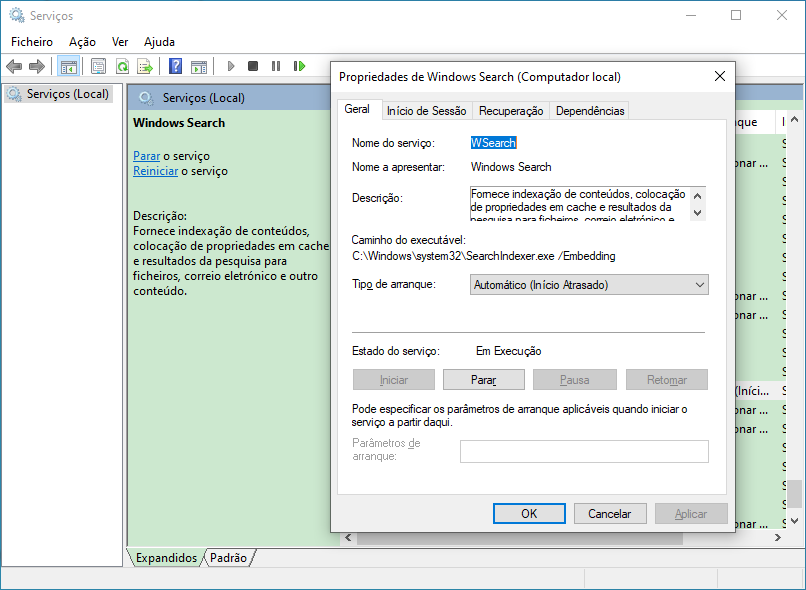Toggle Show/Hide Console Tree icon
Screen dimensions: 806x590
tap(68, 66)
